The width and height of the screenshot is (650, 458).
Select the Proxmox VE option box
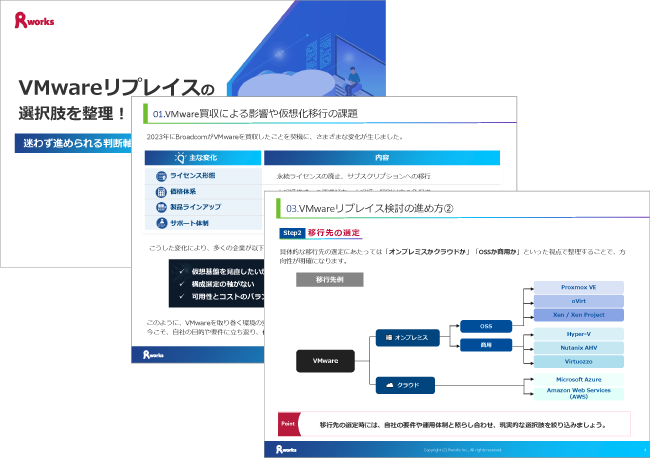(578, 287)
